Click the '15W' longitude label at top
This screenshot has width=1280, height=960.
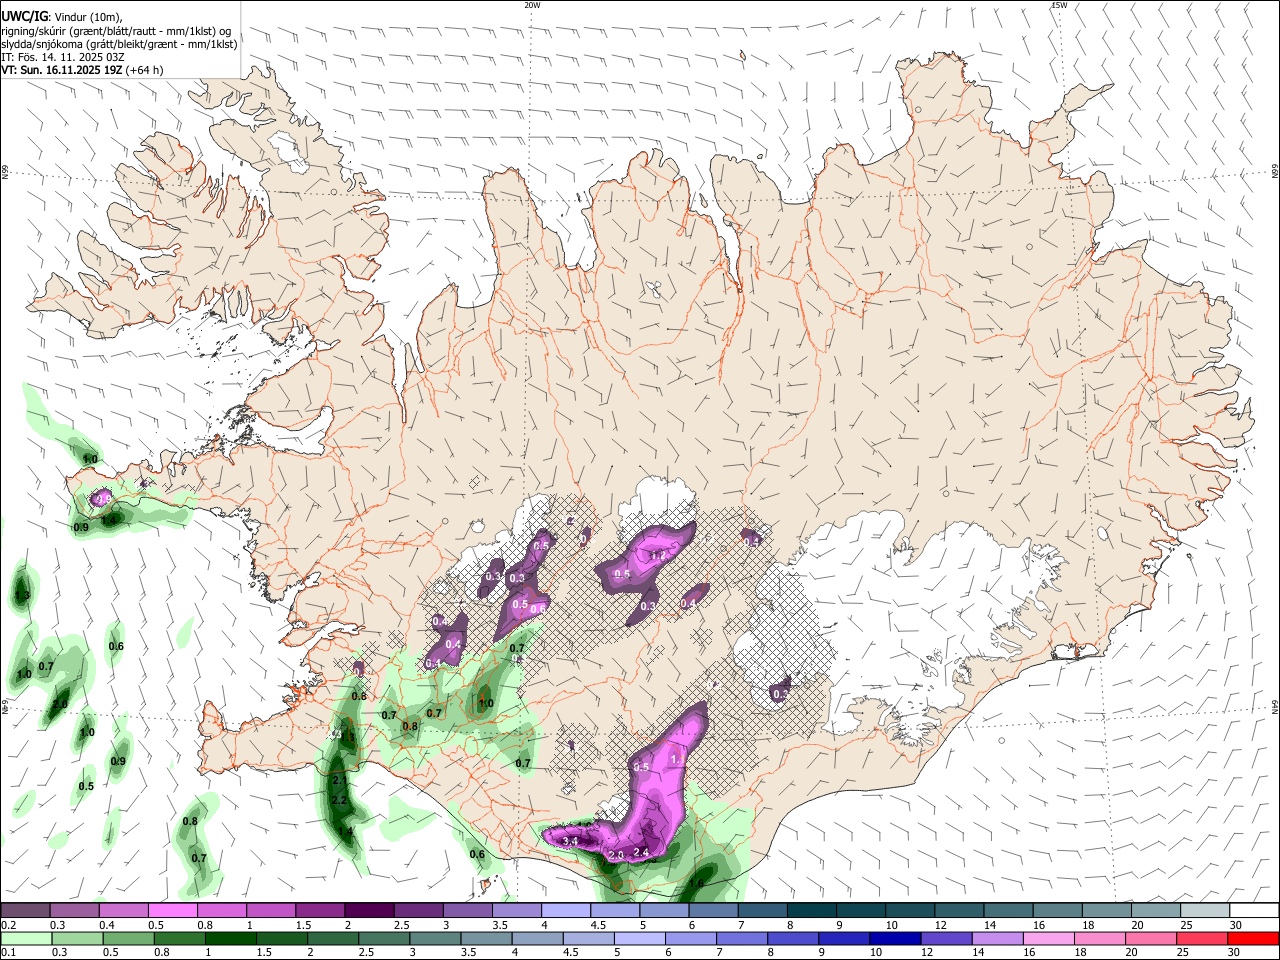coord(1059,5)
